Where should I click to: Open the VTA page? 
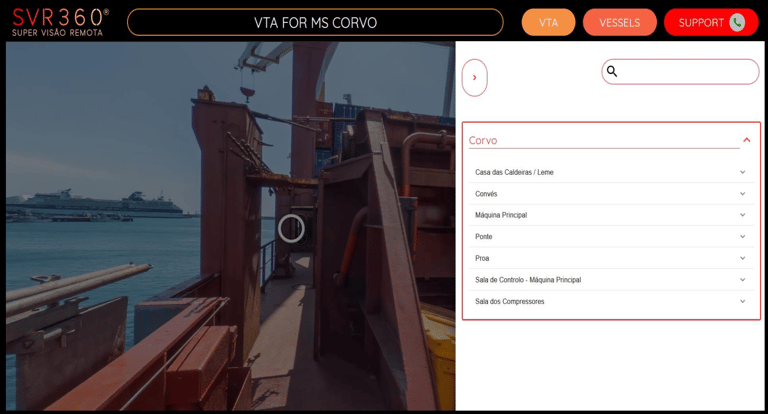point(548,23)
